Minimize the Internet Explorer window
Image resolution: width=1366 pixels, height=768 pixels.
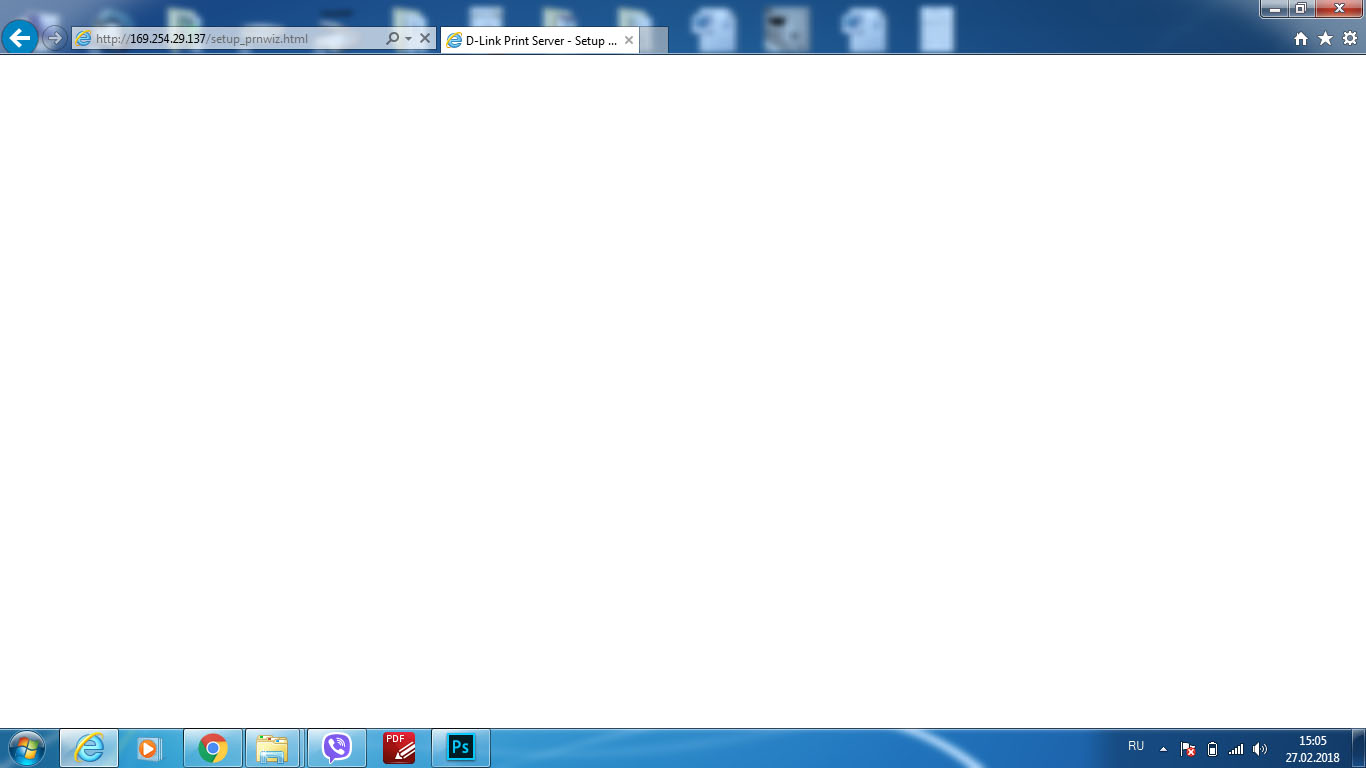click(x=1274, y=9)
